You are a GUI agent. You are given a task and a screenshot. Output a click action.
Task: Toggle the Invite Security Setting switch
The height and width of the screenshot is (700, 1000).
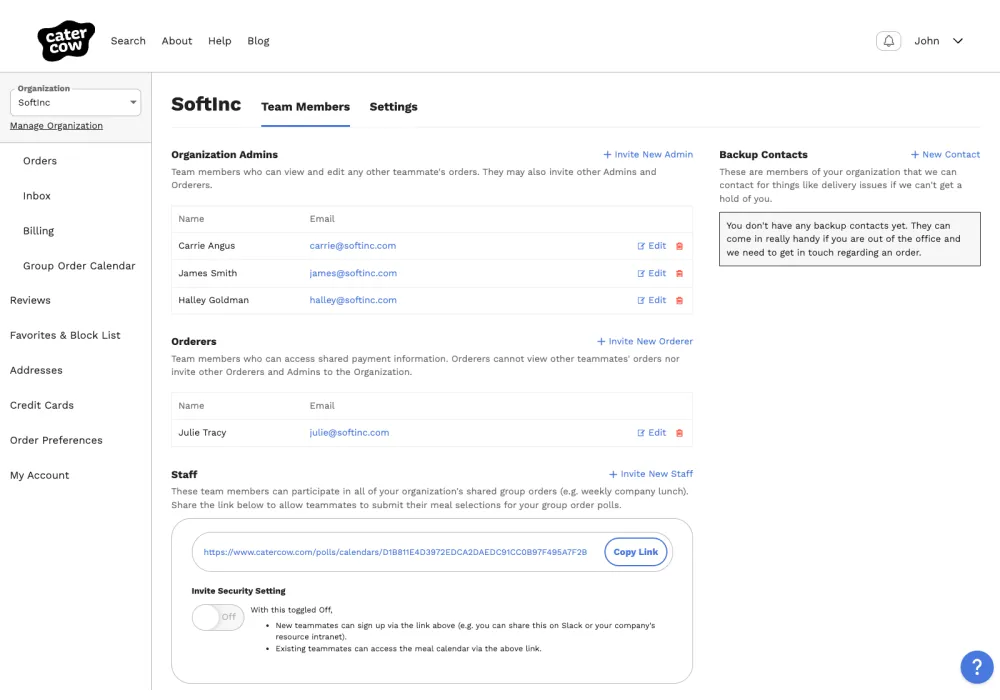click(217, 617)
